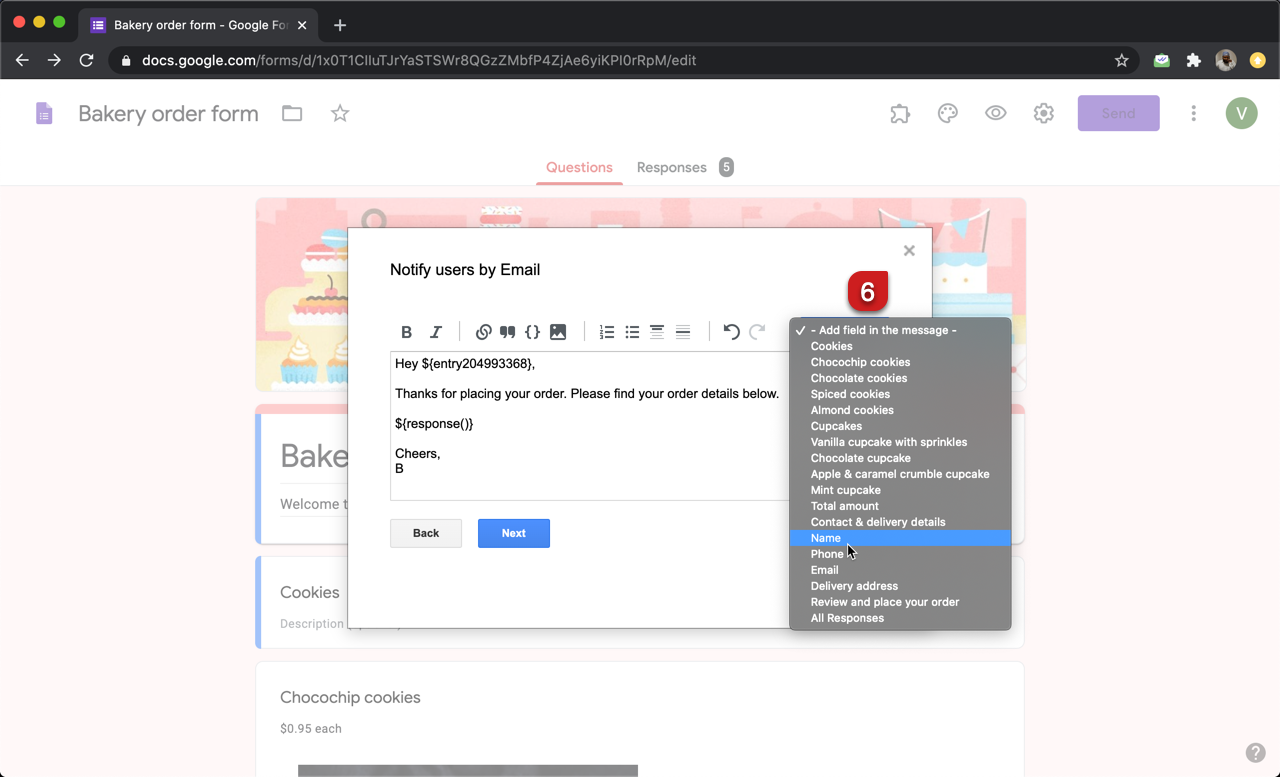Open the form settings gear
Screen dimensions: 1280x777
[x=1043, y=113]
